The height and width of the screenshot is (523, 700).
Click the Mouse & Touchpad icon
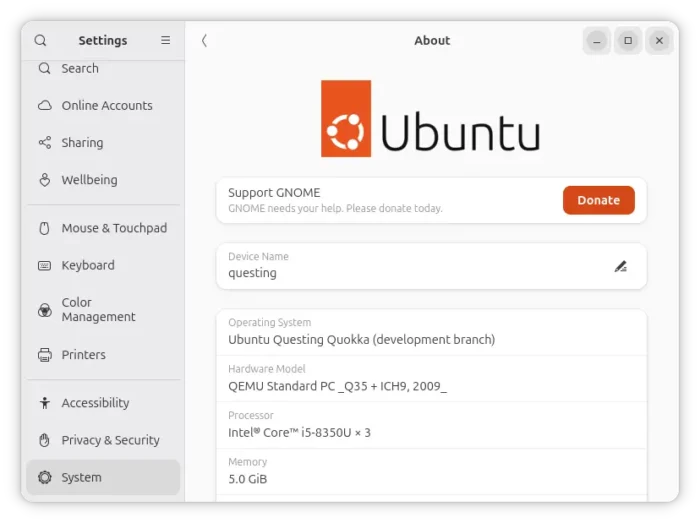tap(45, 228)
